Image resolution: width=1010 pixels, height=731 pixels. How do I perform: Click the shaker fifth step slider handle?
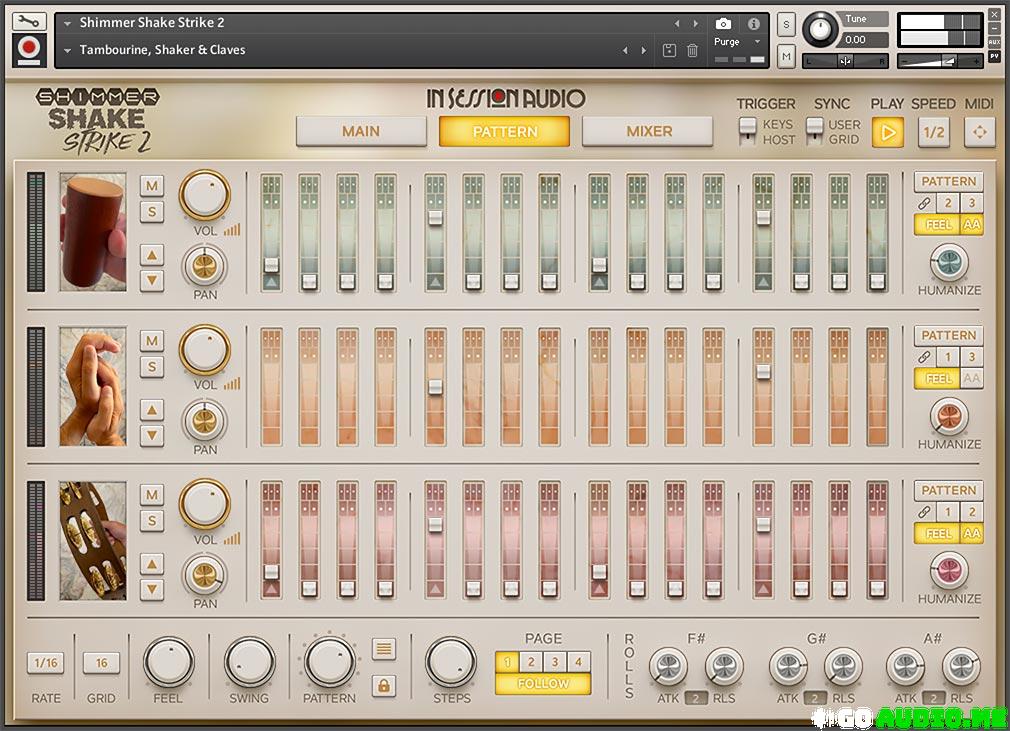coord(435,386)
